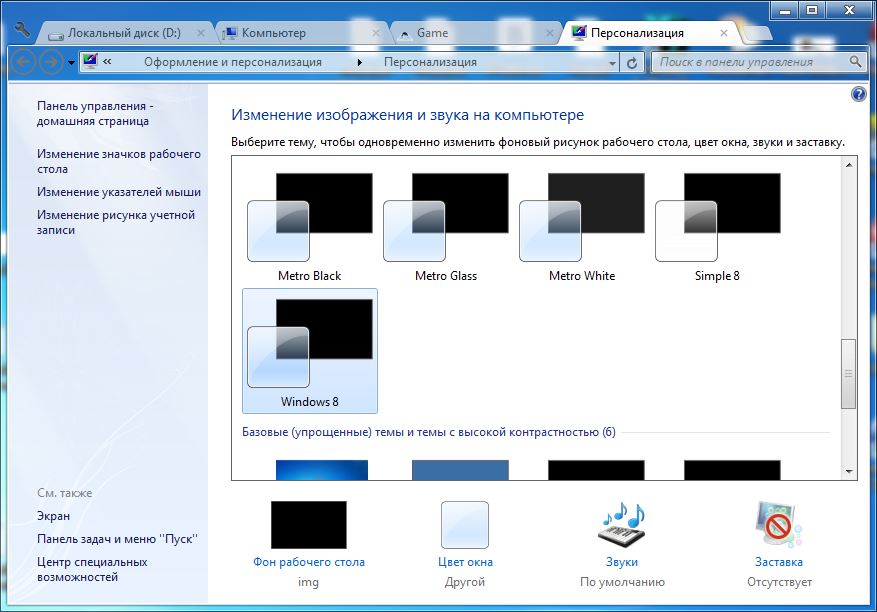Screen dimensions: 877x612
Task: Open a new tab button
Action: (x=757, y=34)
